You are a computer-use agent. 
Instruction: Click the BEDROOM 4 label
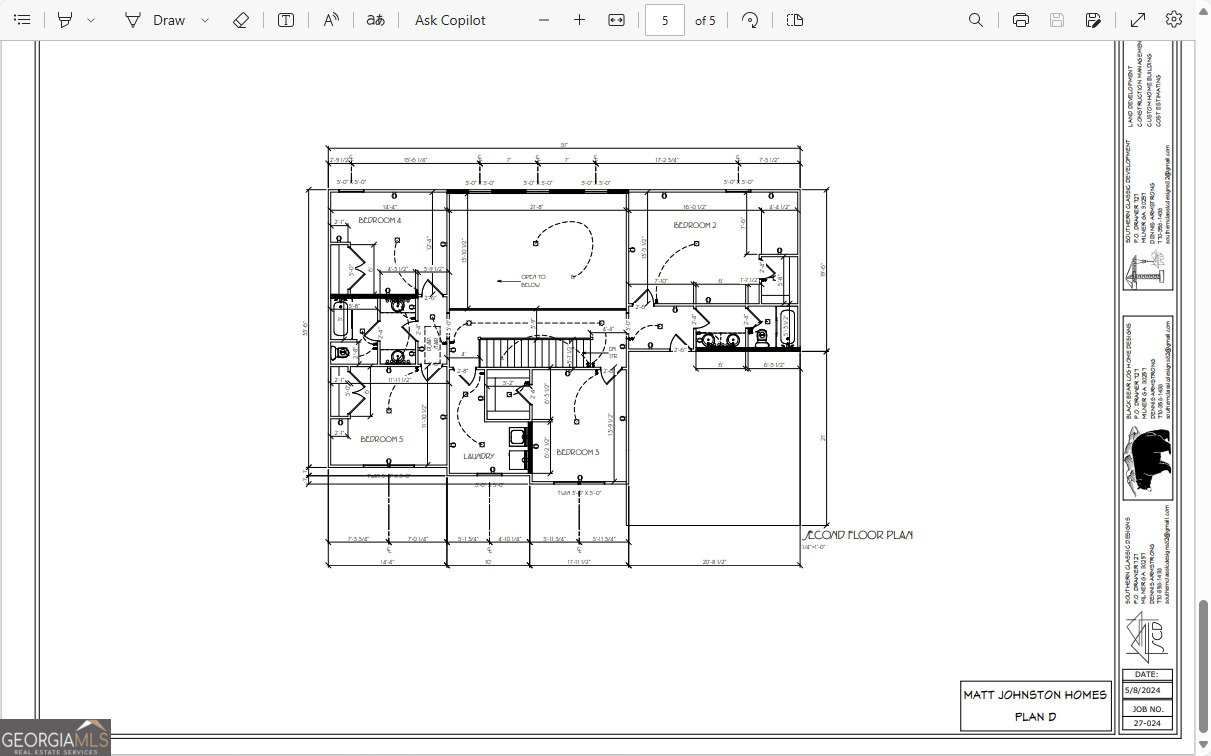click(380, 220)
